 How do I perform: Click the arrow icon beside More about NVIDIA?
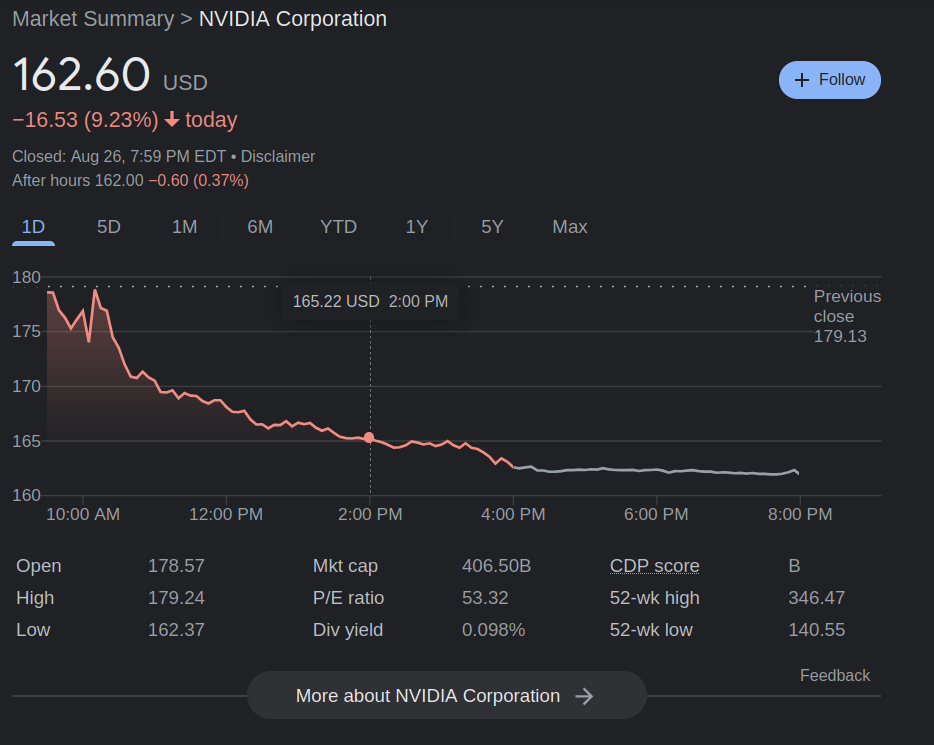click(x=585, y=696)
